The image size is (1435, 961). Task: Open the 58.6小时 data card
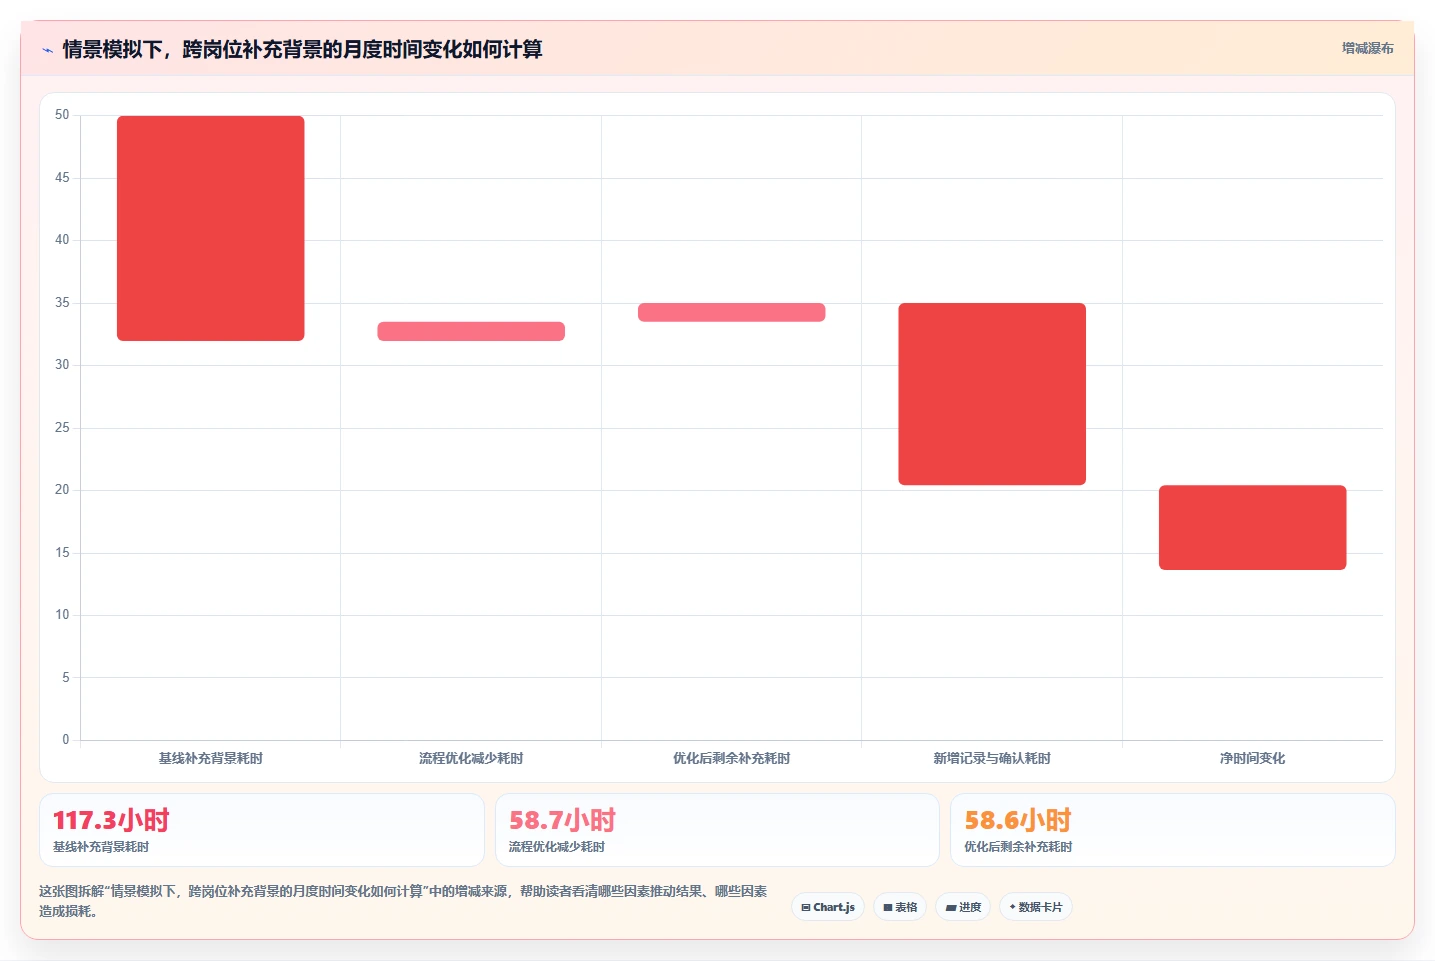click(1173, 830)
